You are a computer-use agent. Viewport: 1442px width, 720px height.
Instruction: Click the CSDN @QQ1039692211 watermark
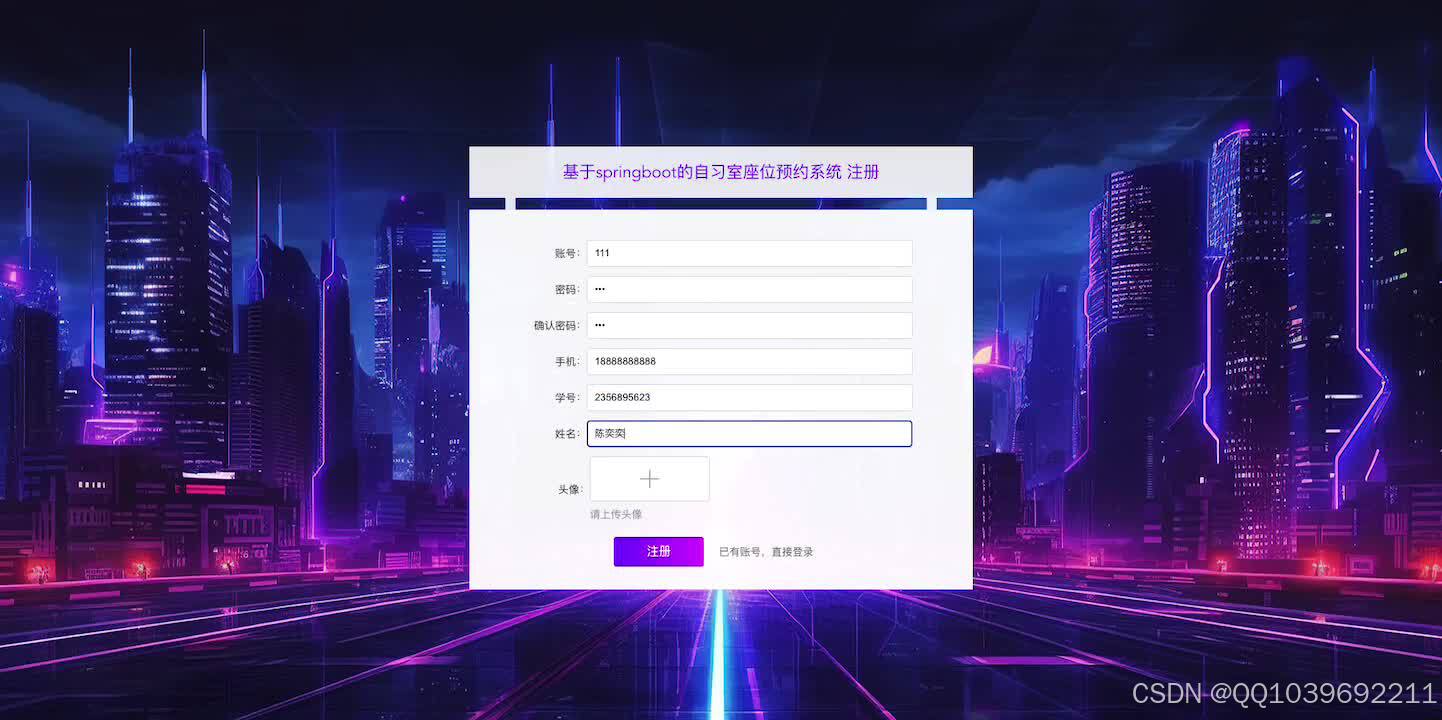(1284, 693)
